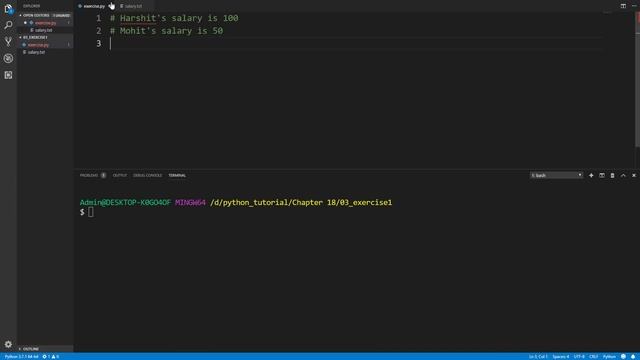Viewport: 640px width, 360px height.
Task: Open the Debug view in activity bar
Action: point(8,58)
